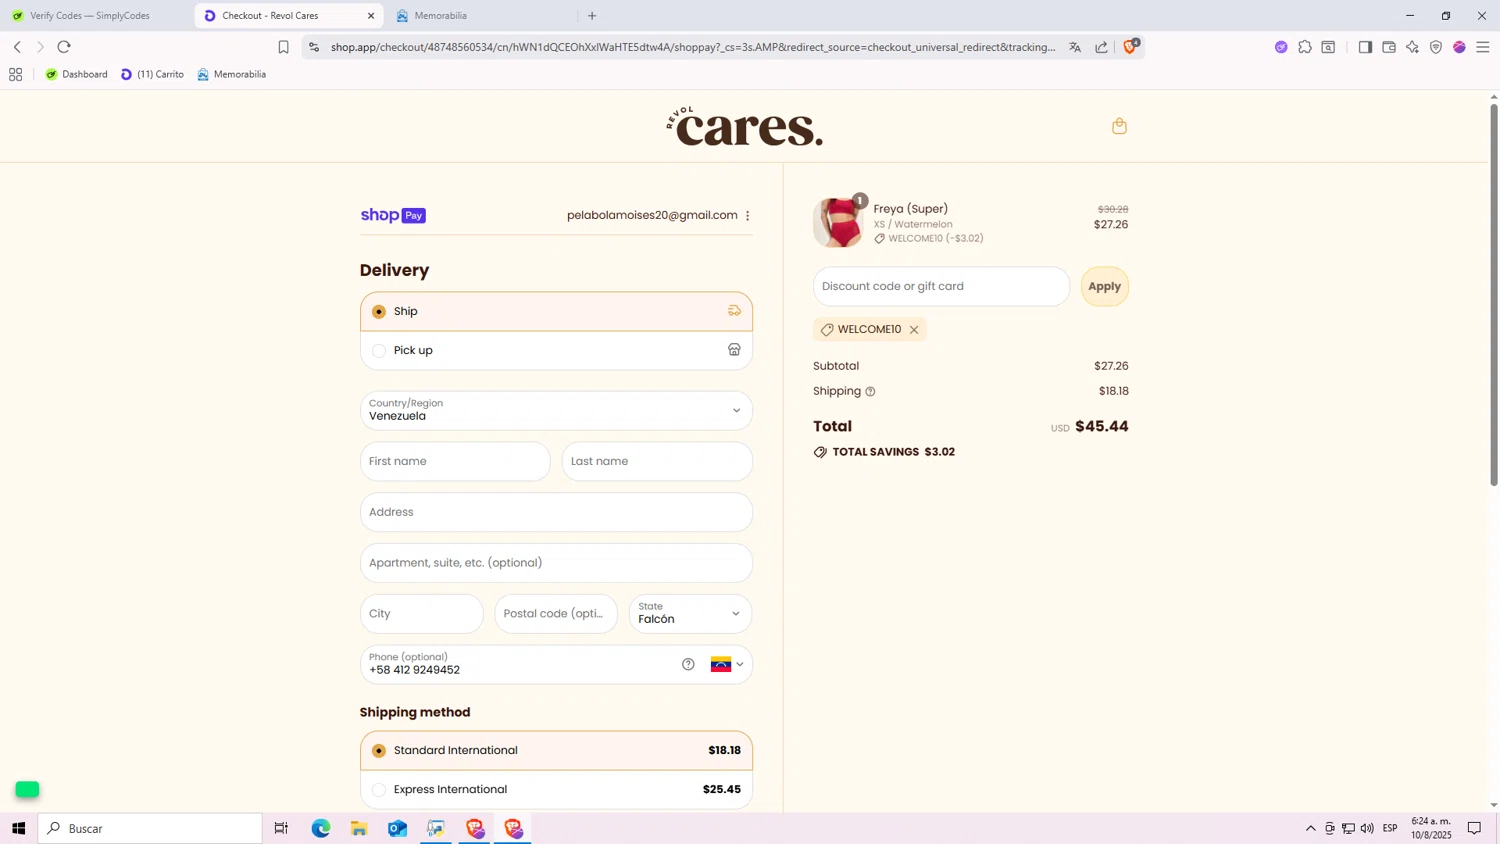Click the First name field
Screen dimensions: 1500x844
point(455,462)
